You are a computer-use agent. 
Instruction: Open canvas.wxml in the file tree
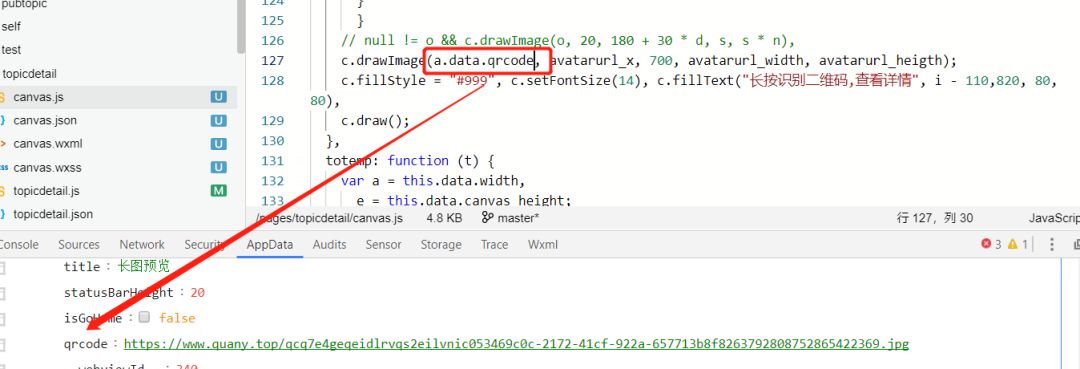point(48,144)
